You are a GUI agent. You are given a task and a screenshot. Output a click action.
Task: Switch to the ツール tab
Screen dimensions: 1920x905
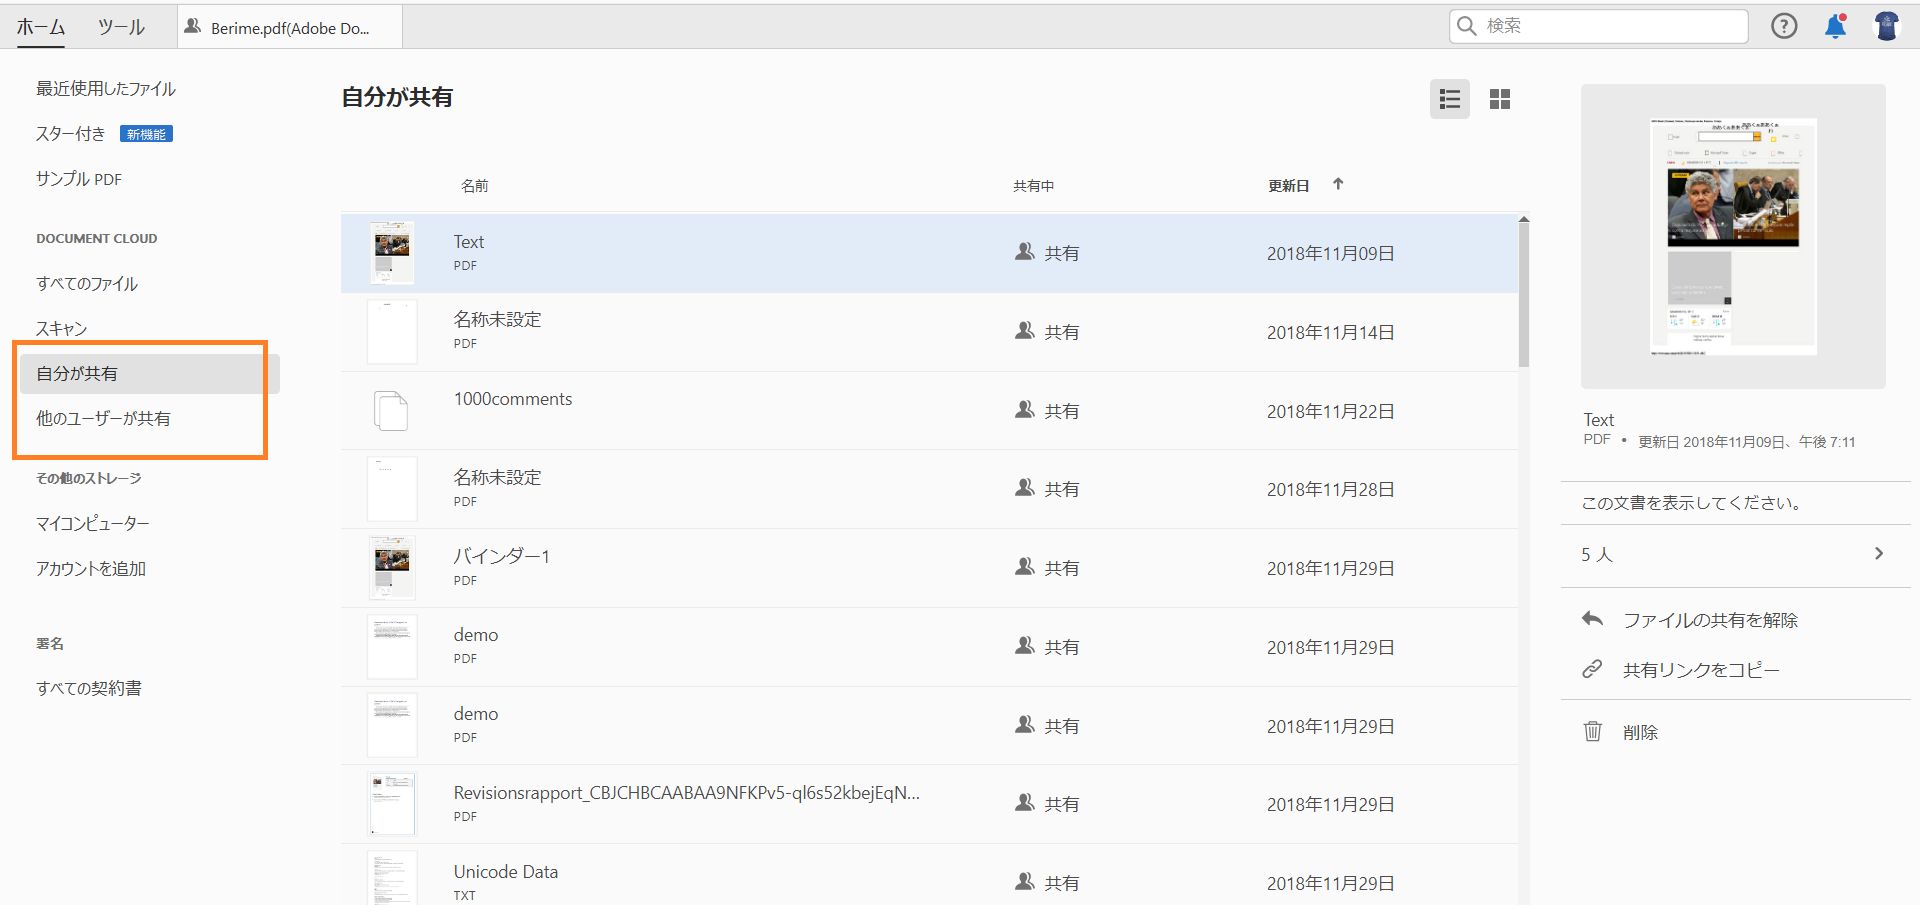121,27
